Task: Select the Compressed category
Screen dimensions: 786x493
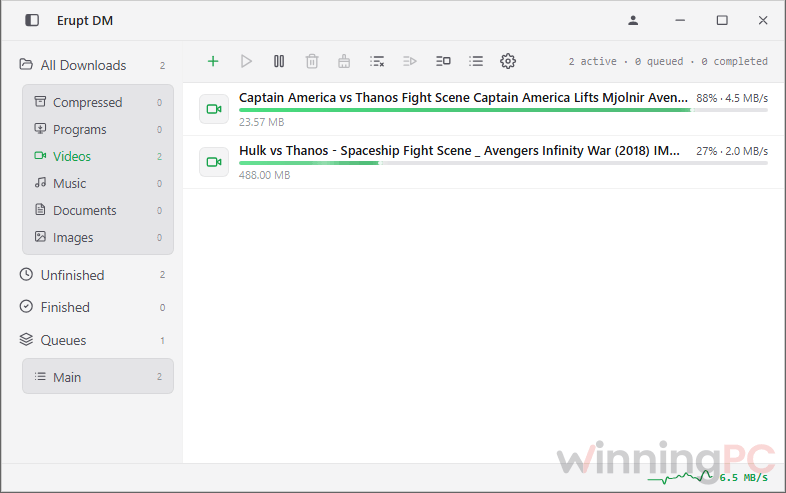Action: (x=98, y=102)
